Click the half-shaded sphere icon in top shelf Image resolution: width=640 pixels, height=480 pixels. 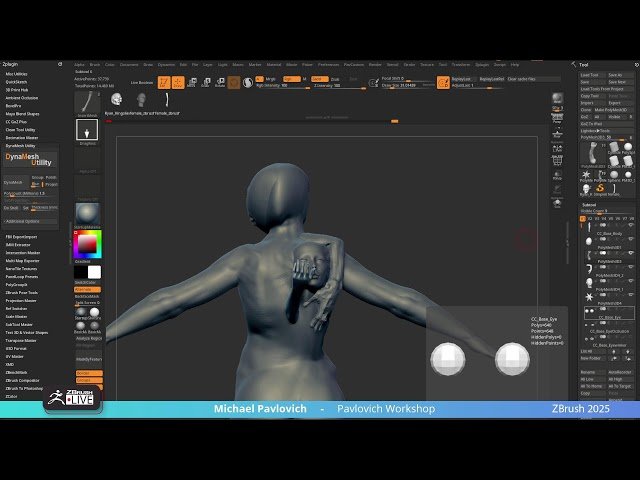pyautogui.click(x=248, y=83)
